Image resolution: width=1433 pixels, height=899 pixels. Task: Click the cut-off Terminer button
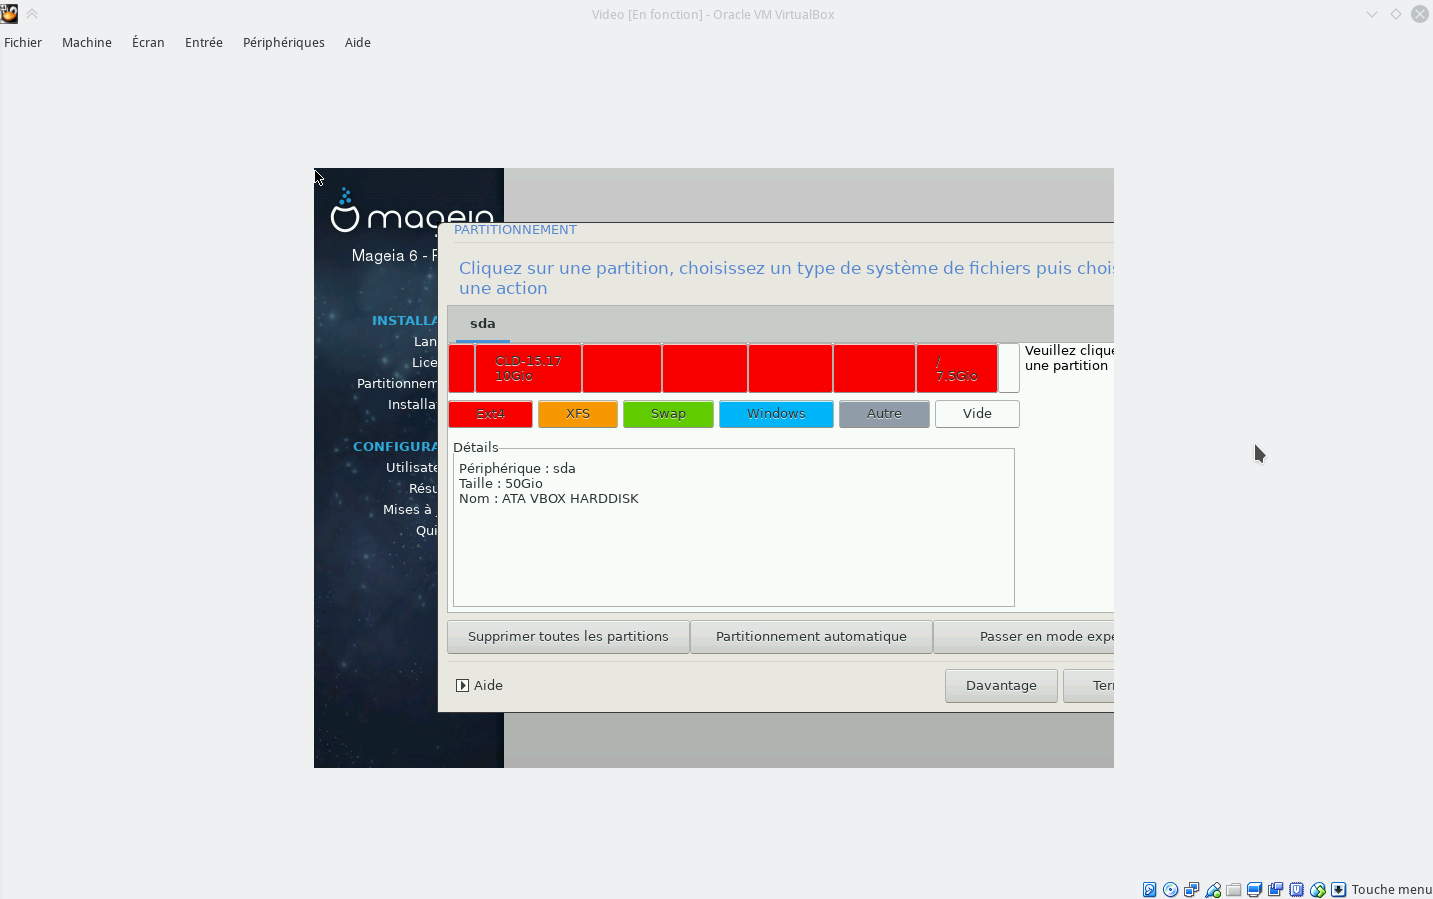tap(1089, 685)
